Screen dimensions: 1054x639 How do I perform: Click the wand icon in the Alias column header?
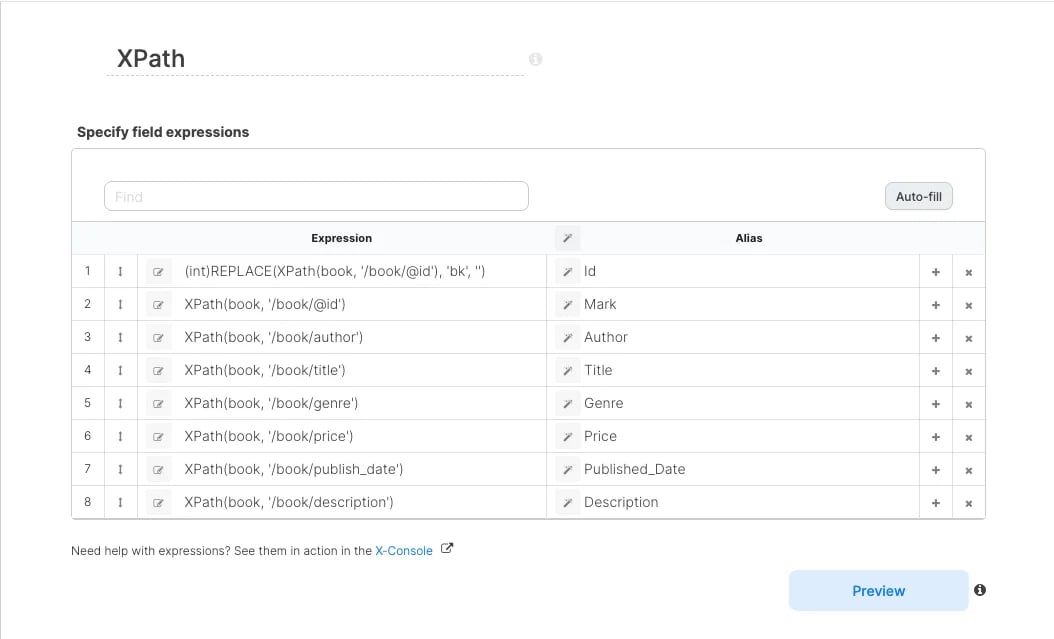coord(567,238)
